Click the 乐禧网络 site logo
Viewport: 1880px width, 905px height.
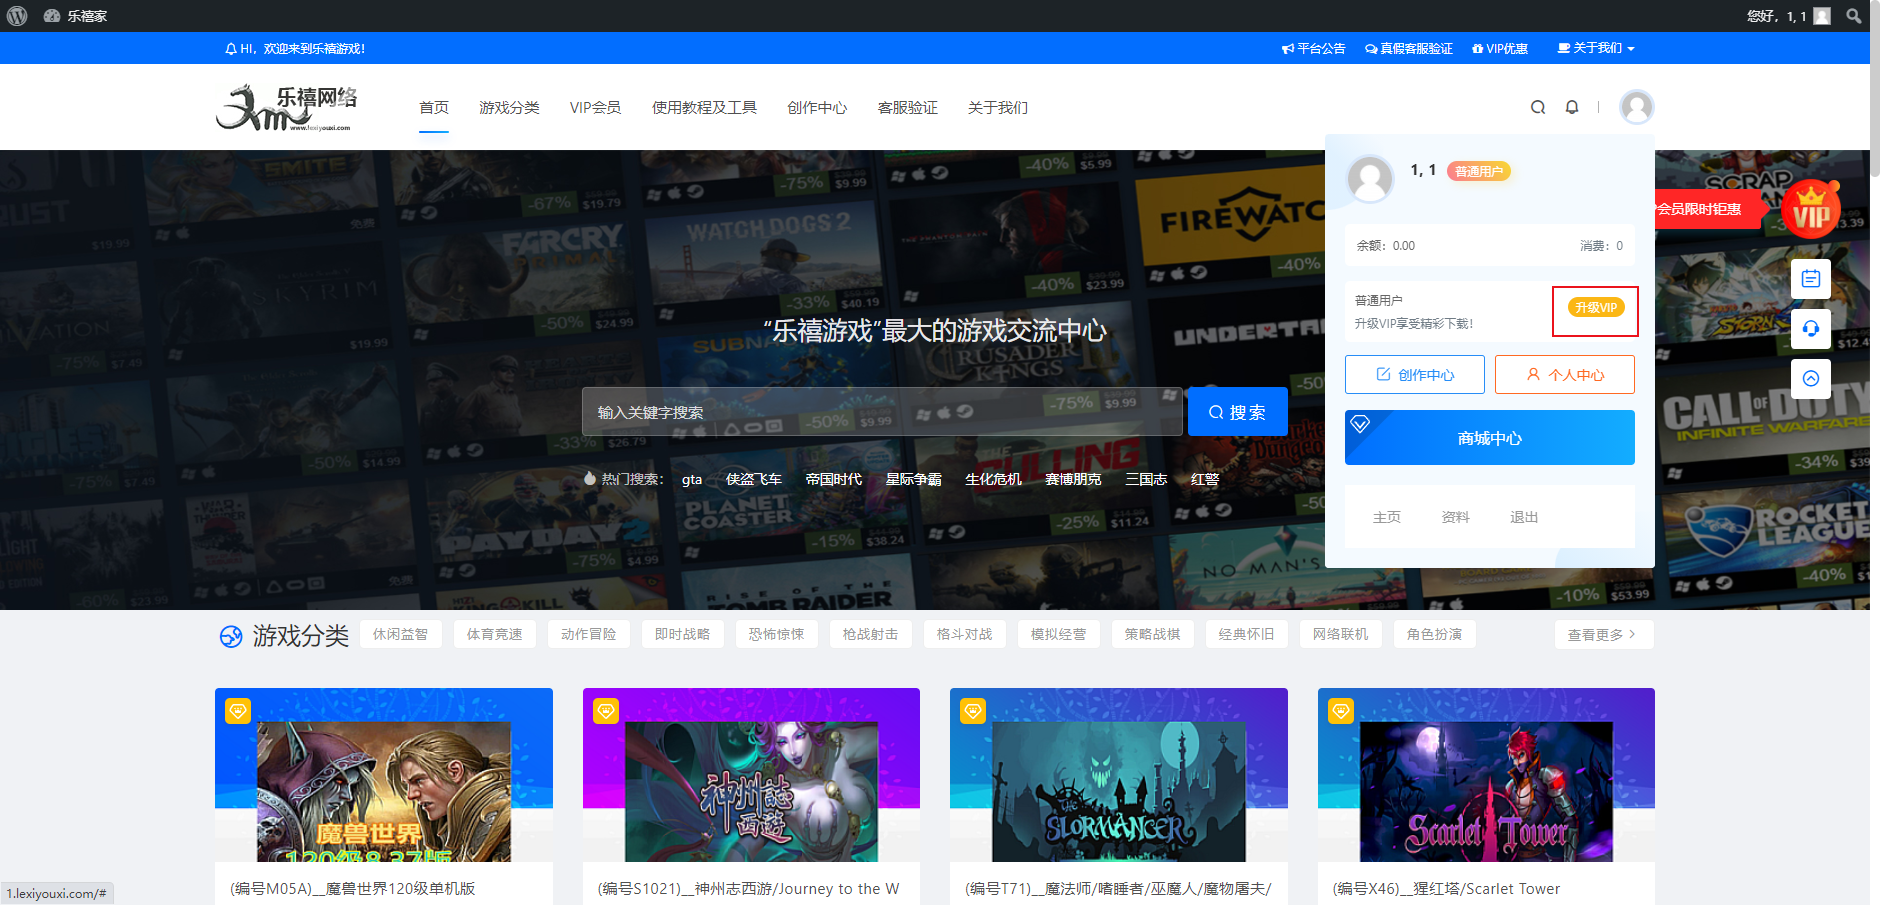click(x=287, y=107)
